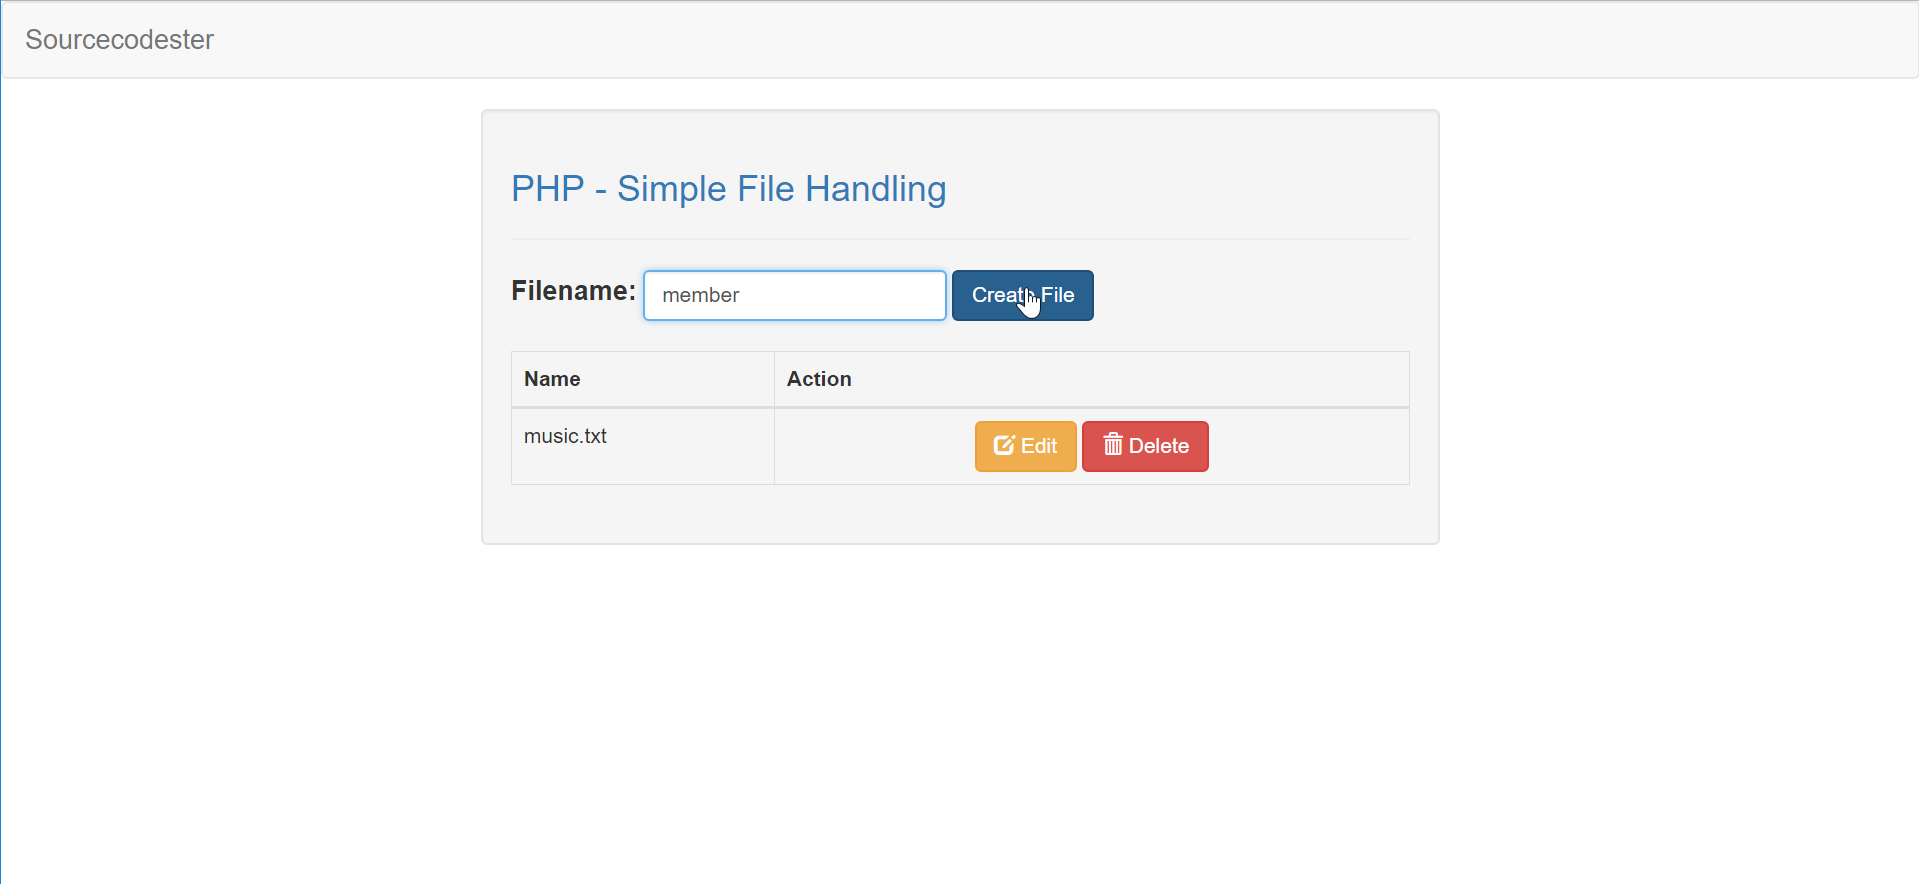
Task: Select the PHP - Simple File Handling heading
Action: coord(728,189)
